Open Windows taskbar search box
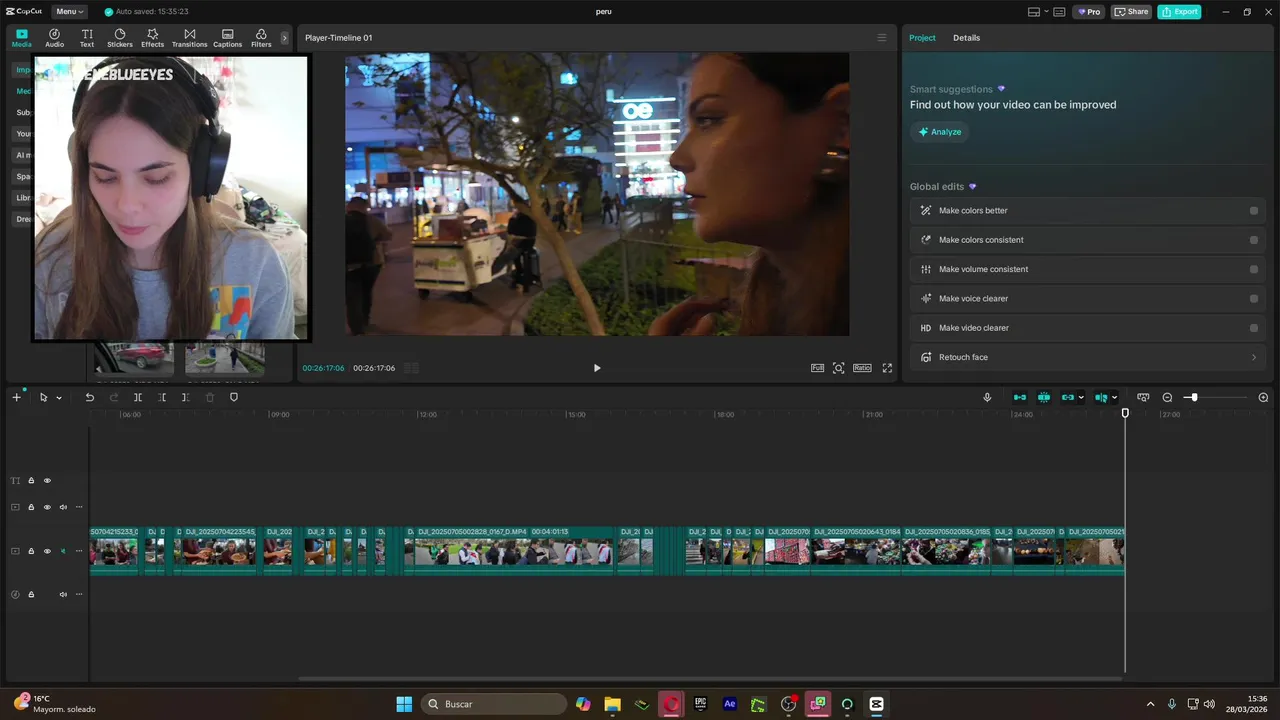This screenshot has height=720, width=1280. click(x=494, y=704)
